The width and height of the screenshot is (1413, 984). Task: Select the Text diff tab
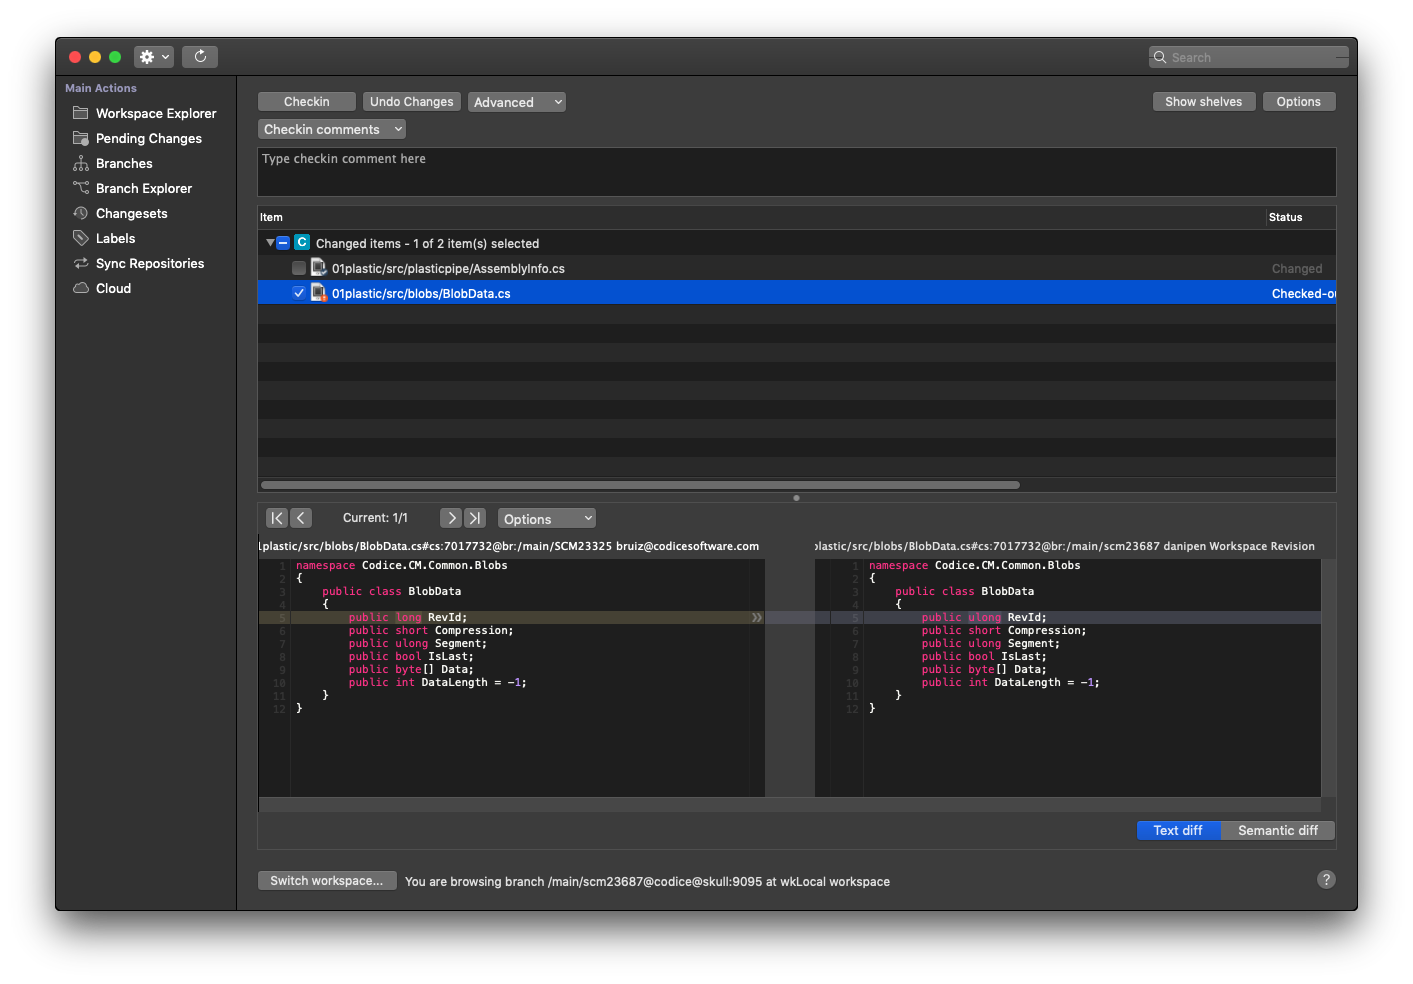click(1178, 830)
